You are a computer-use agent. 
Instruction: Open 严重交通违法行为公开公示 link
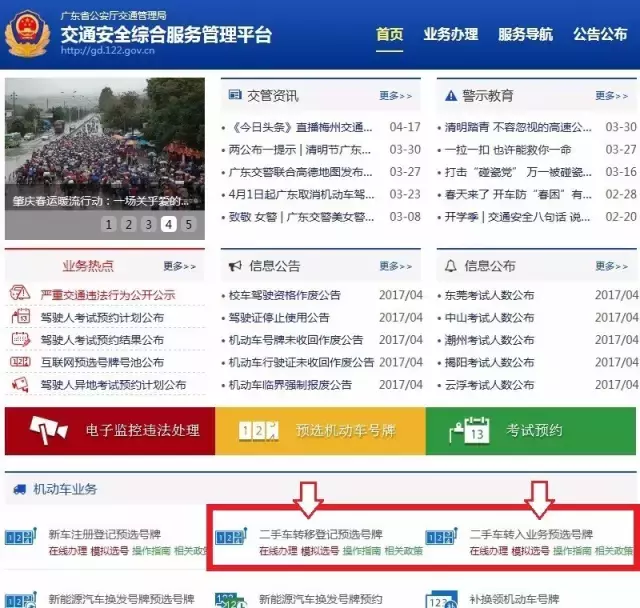coord(108,295)
